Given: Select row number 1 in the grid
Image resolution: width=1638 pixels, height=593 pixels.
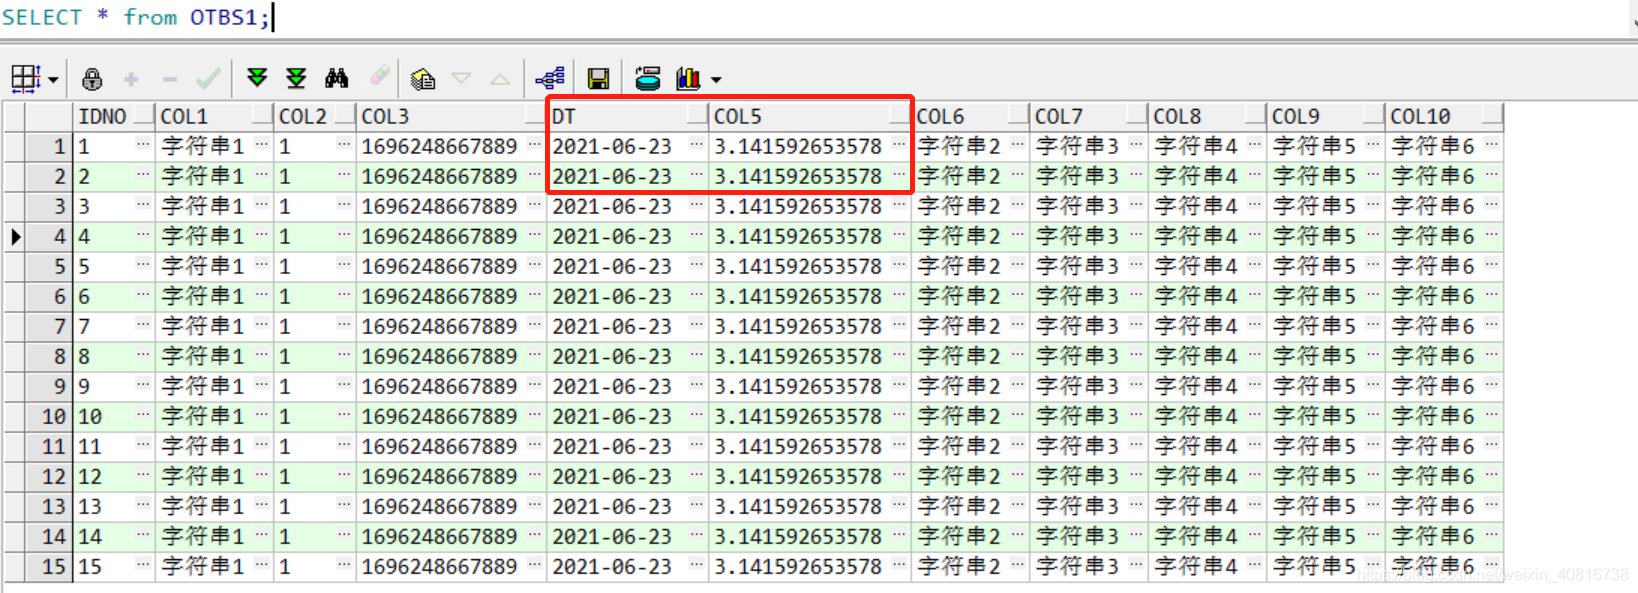Looking at the screenshot, I should 49,146.
